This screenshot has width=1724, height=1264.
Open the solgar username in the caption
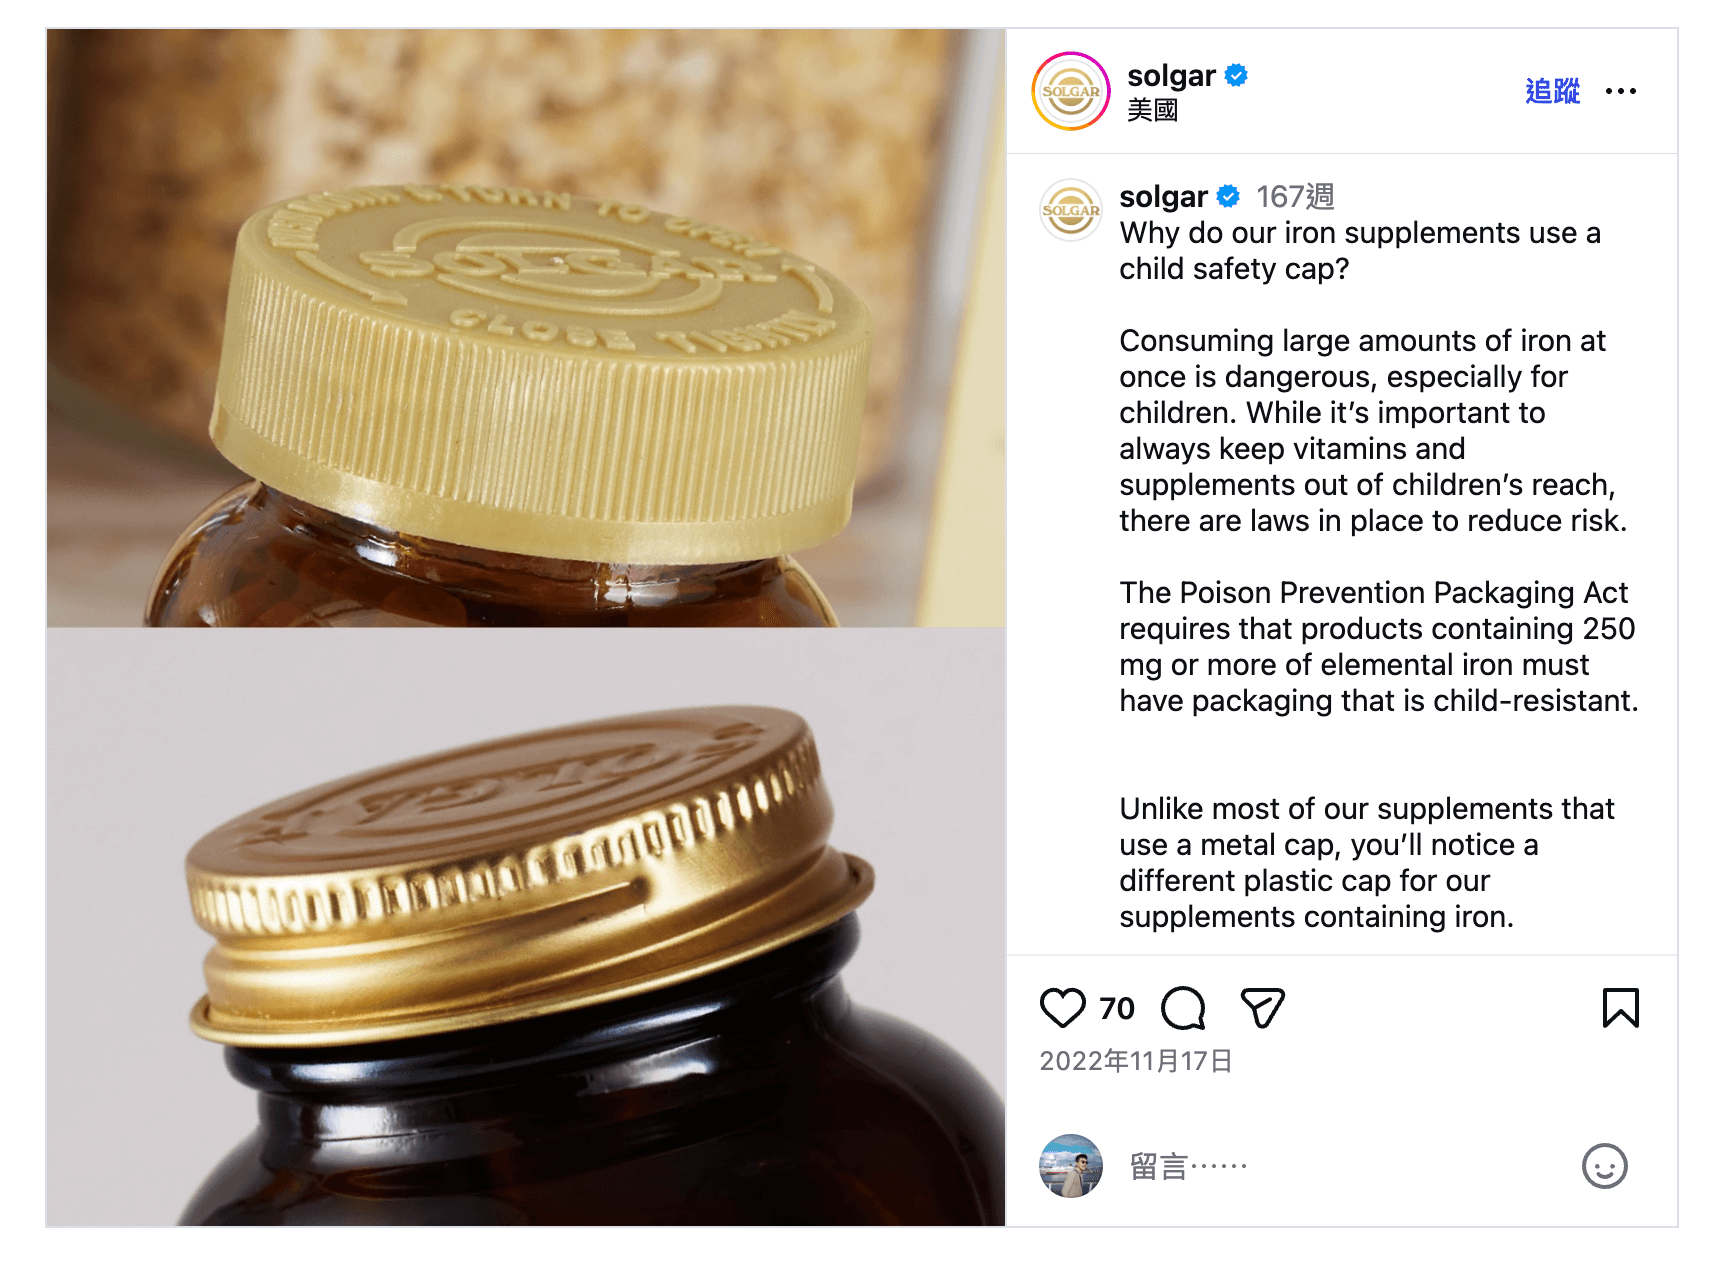(x=1163, y=196)
